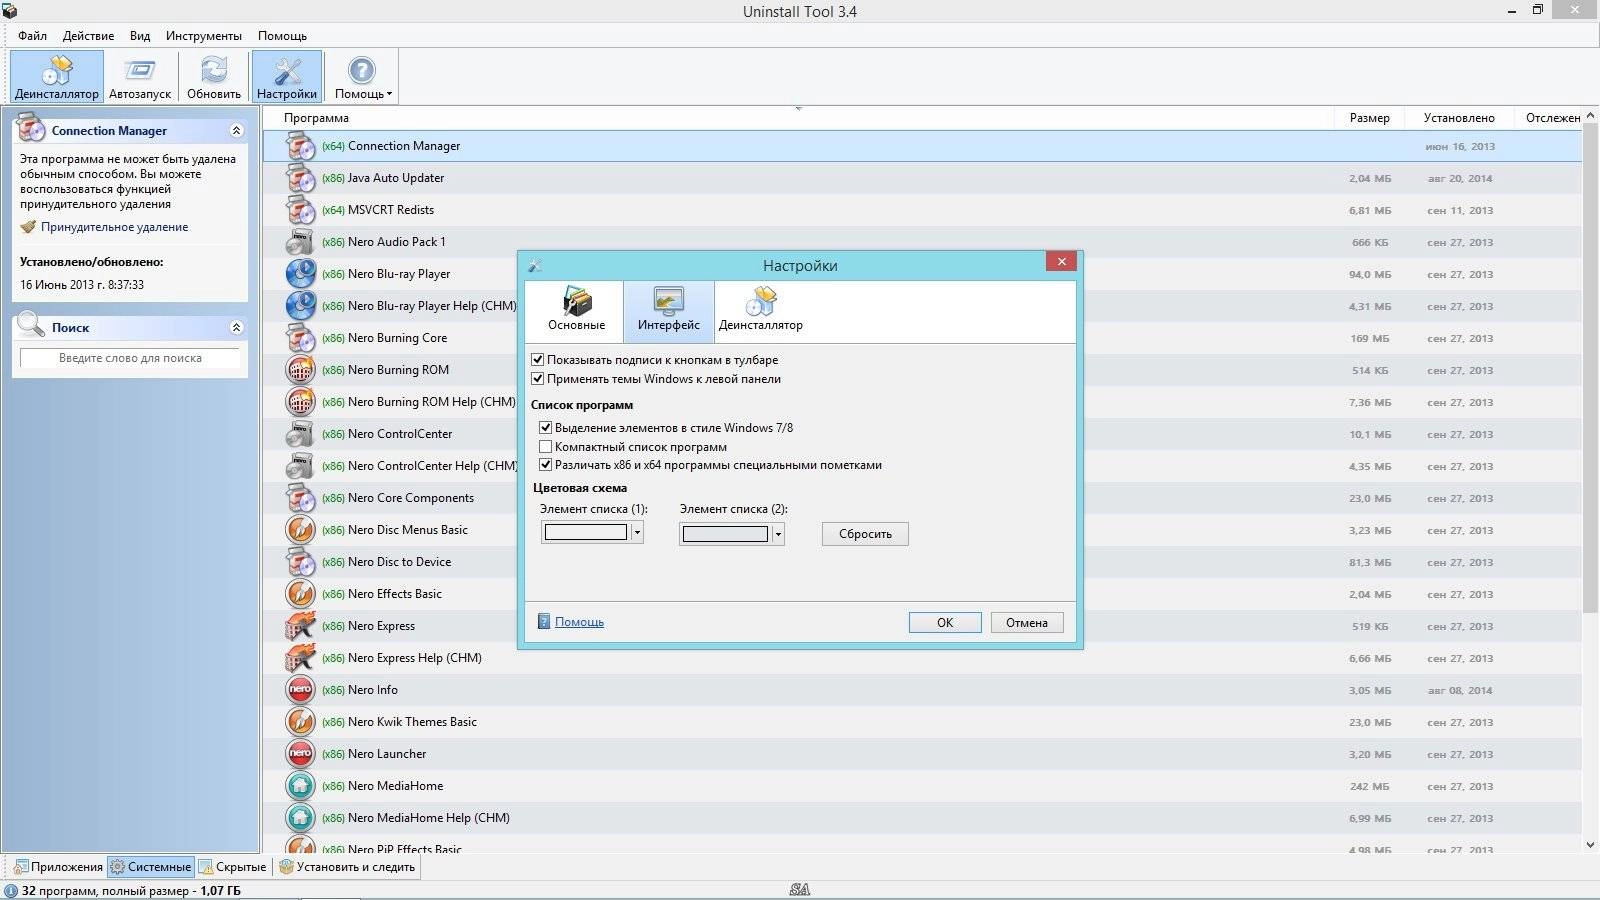
Task: Select the Интерфейс settings tab
Action: pyautogui.click(x=669, y=309)
